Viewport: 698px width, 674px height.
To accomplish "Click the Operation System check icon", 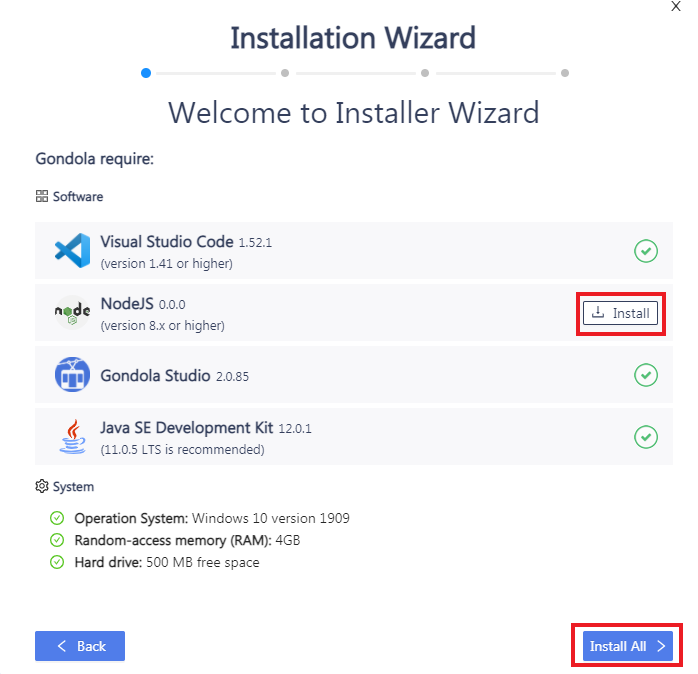I will 57,518.
